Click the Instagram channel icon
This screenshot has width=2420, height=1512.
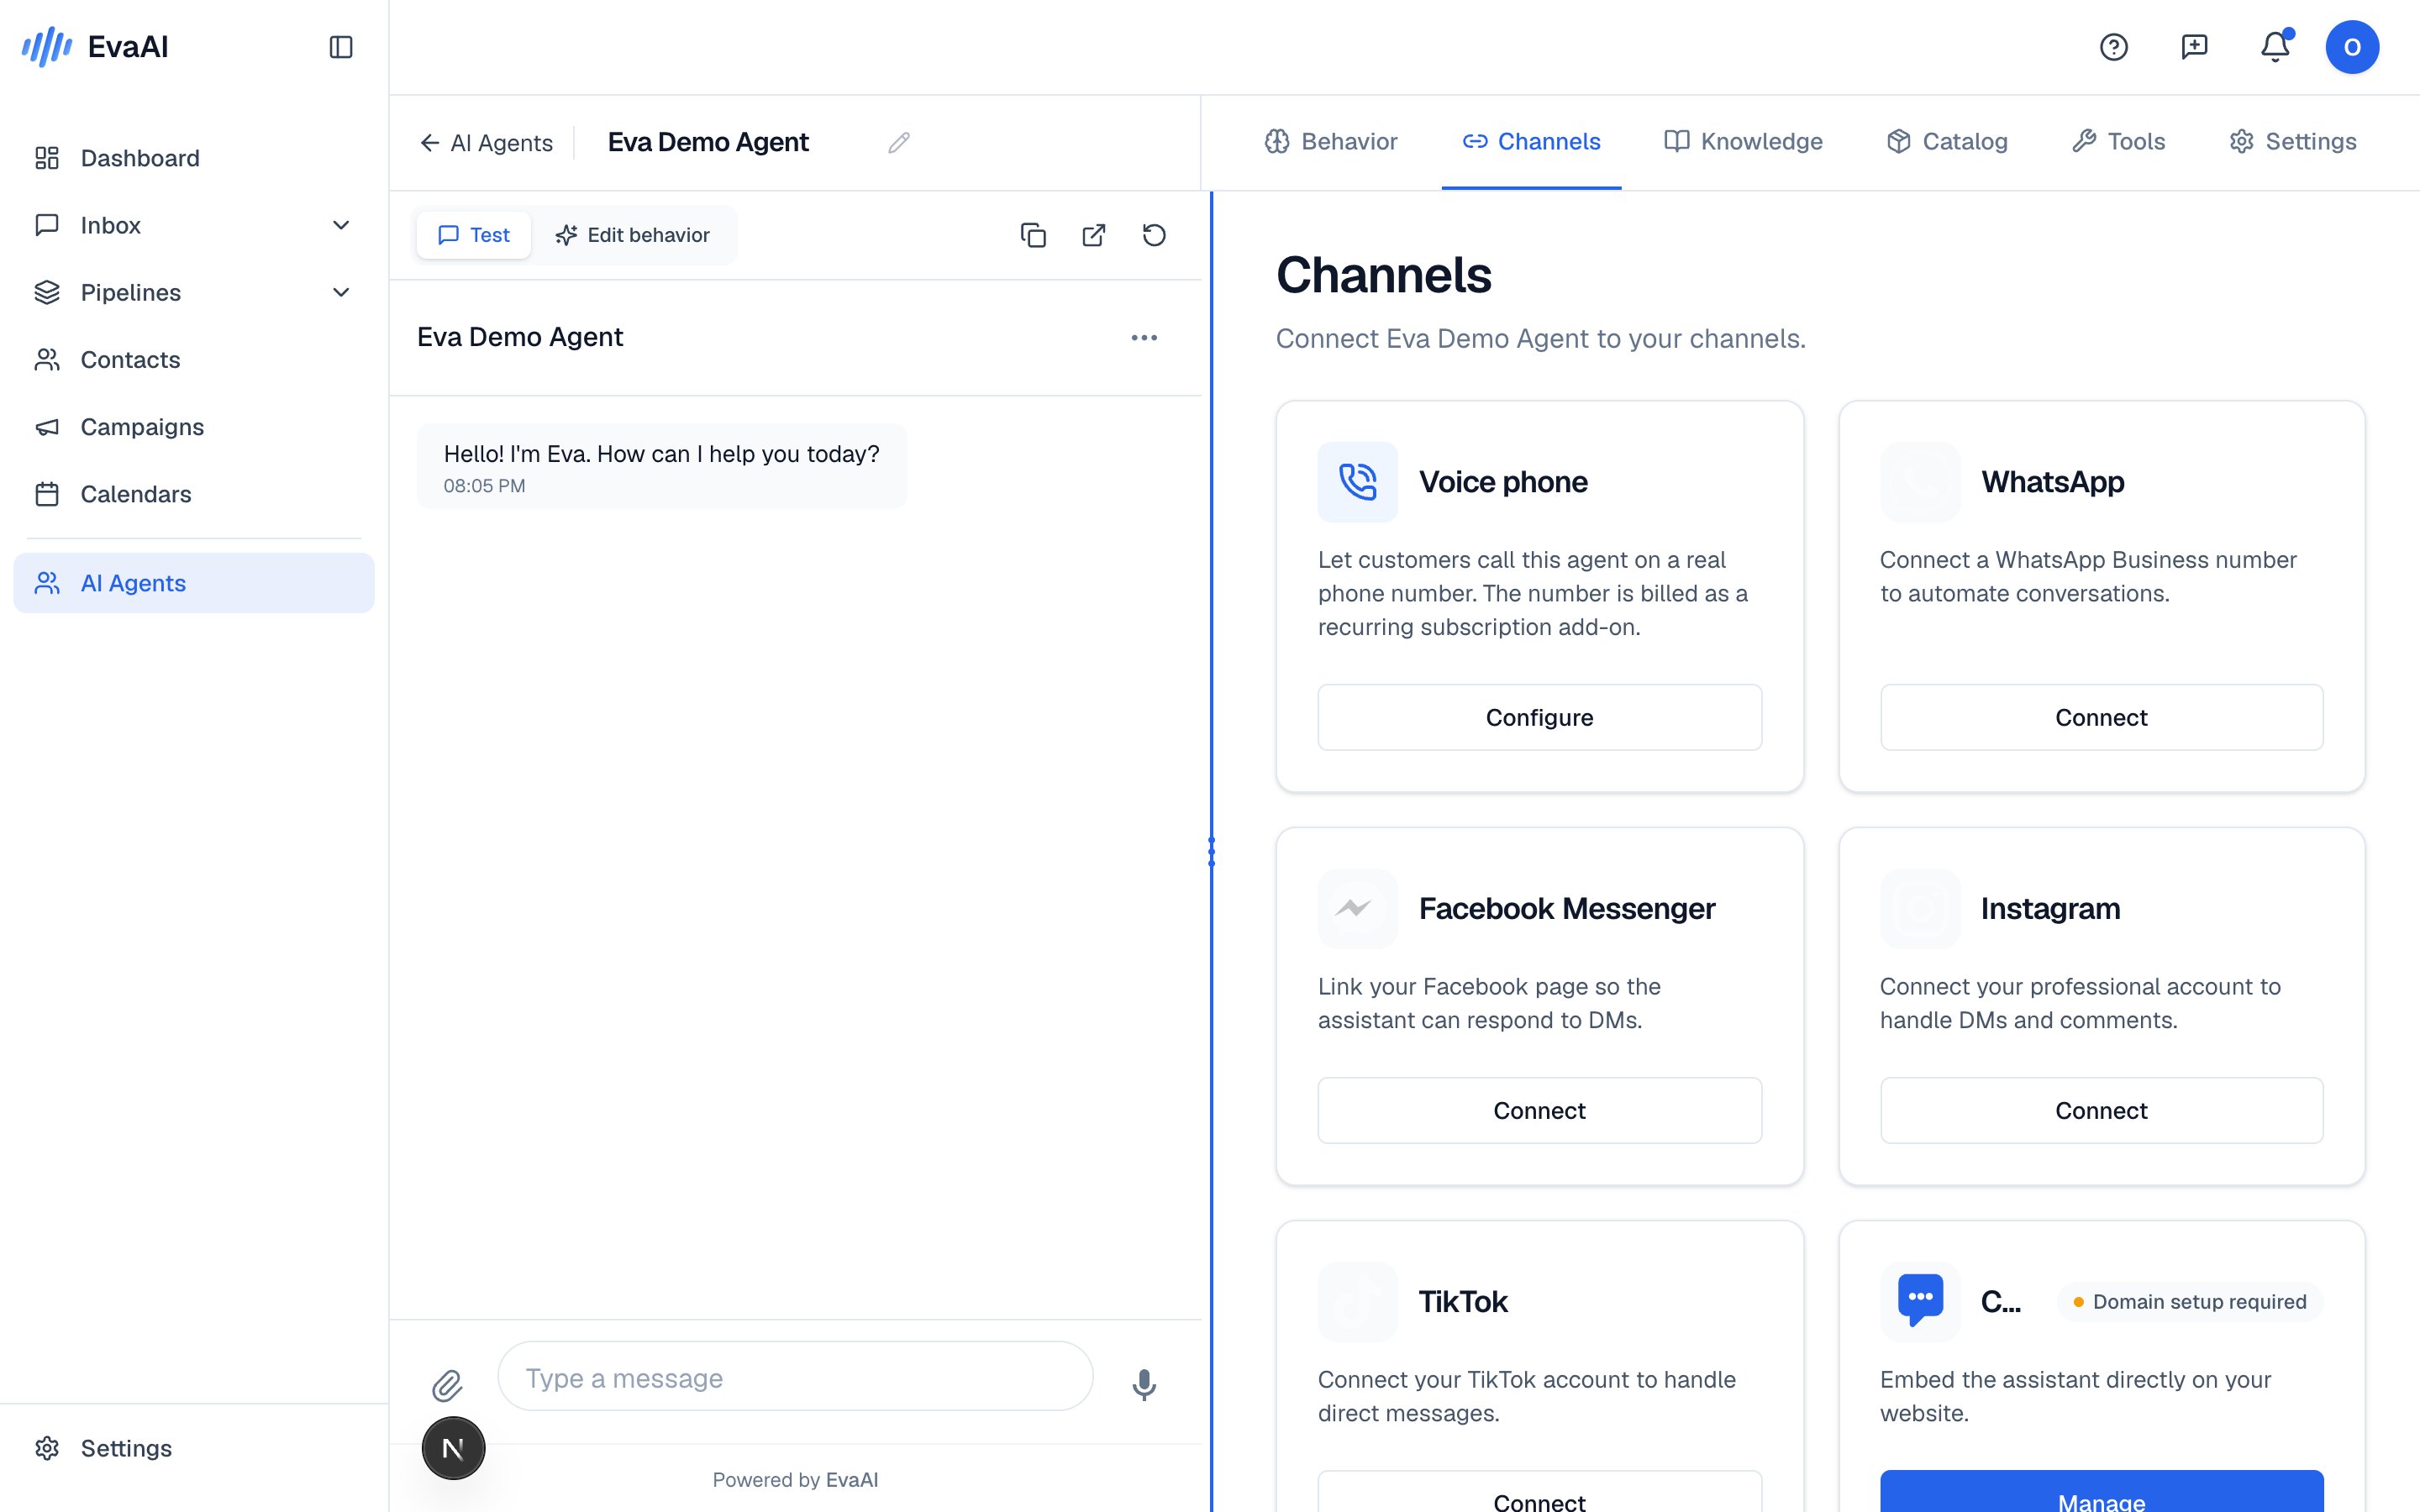tap(1920, 908)
